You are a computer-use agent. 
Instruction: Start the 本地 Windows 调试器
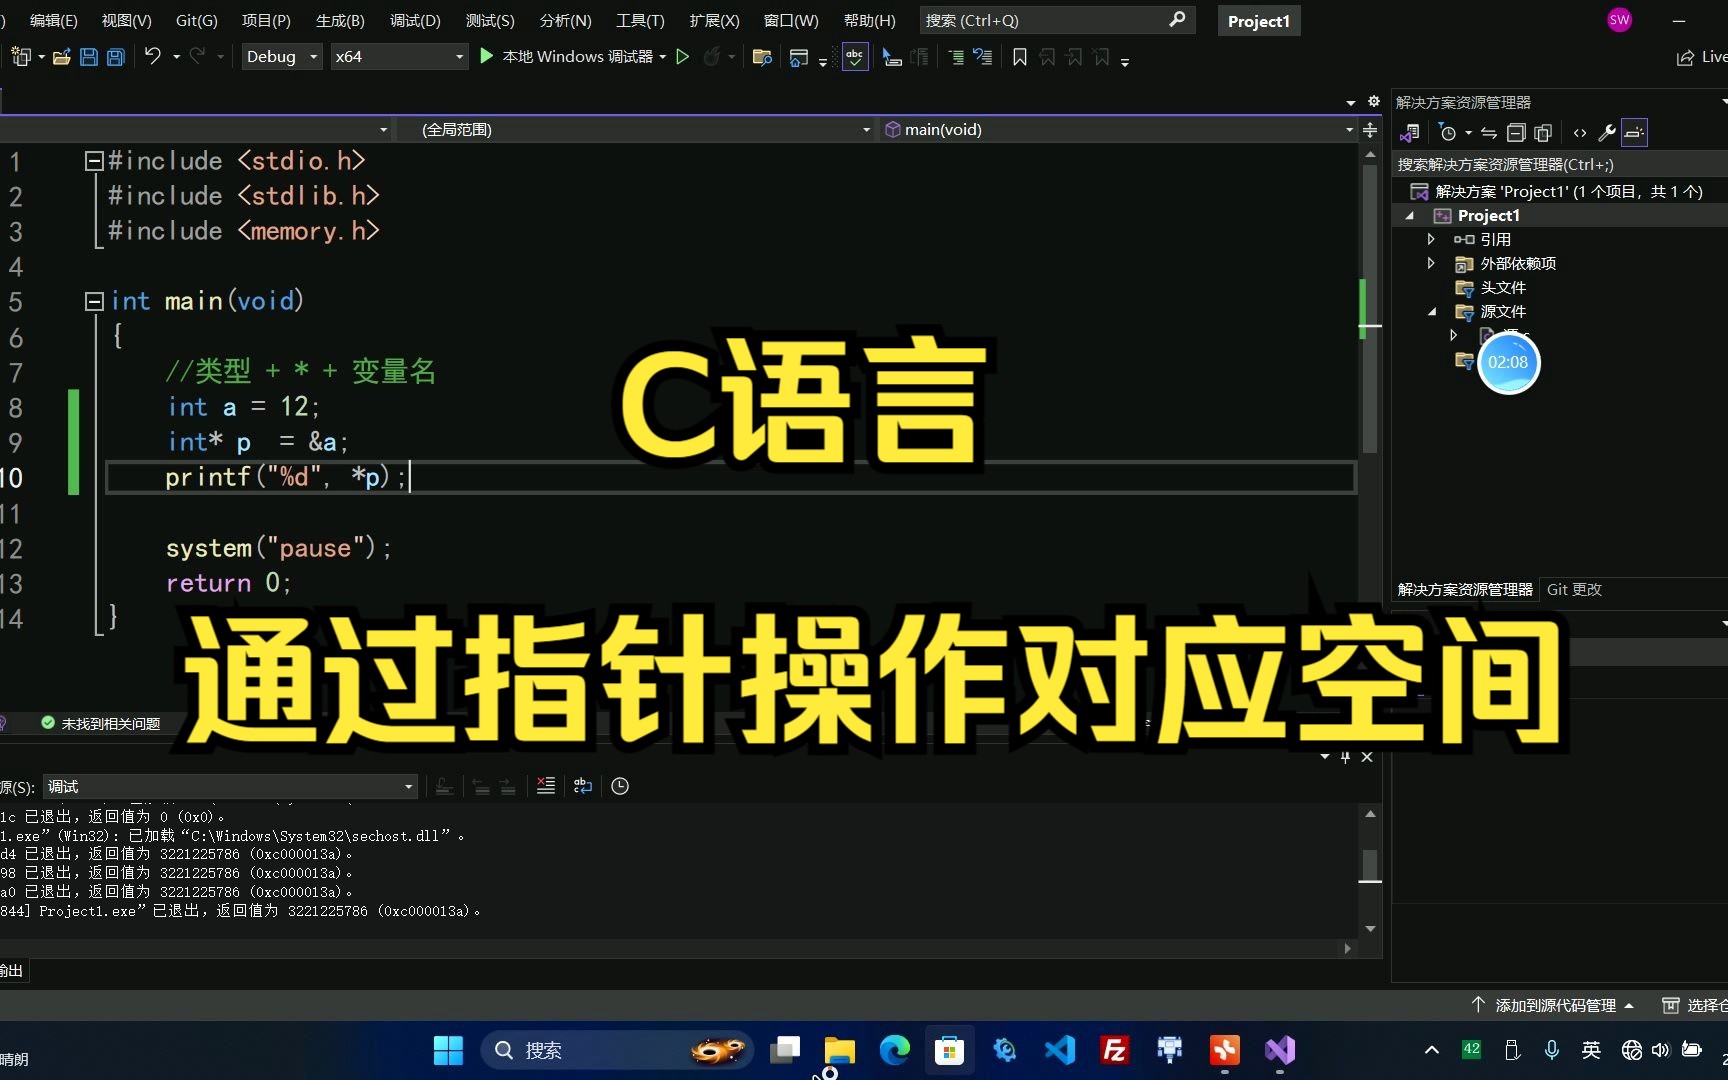click(570, 56)
